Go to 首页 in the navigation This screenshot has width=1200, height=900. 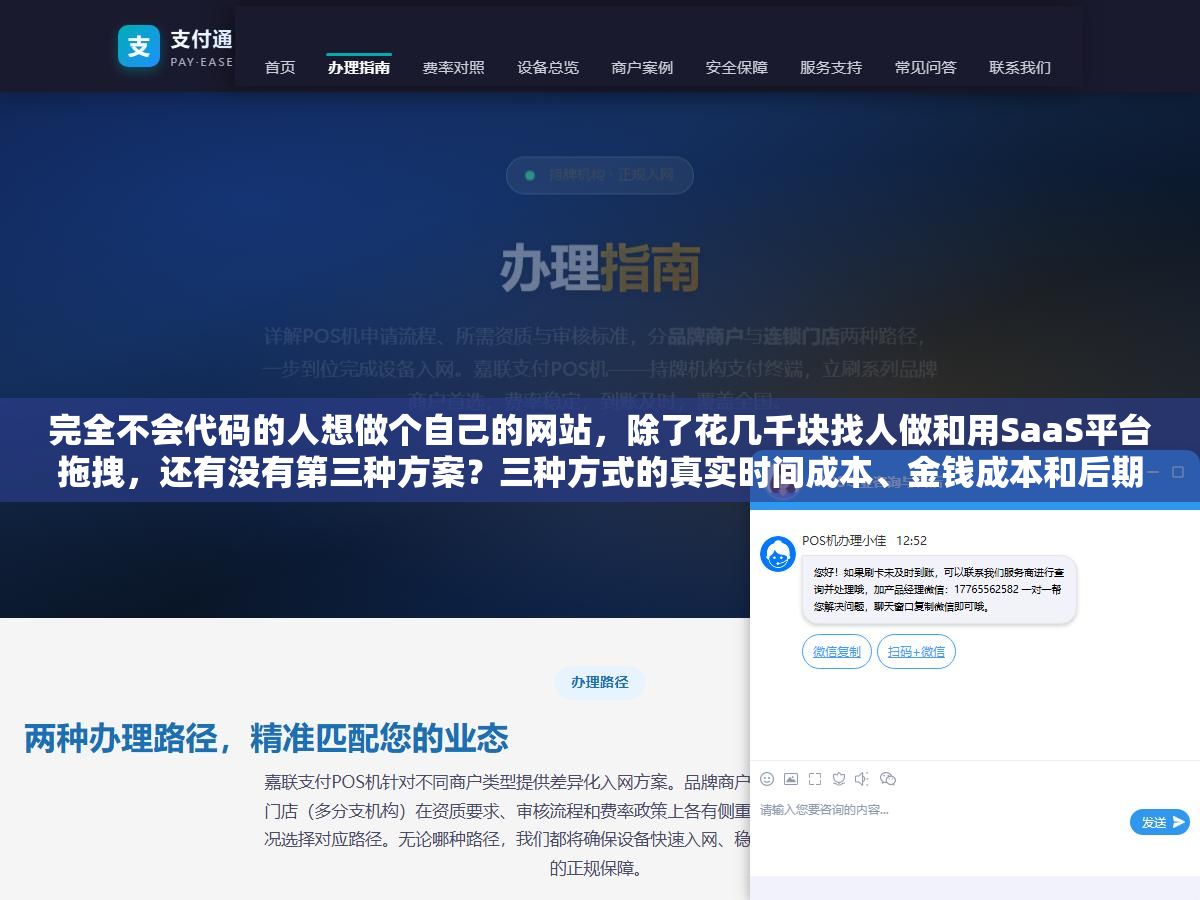click(280, 67)
